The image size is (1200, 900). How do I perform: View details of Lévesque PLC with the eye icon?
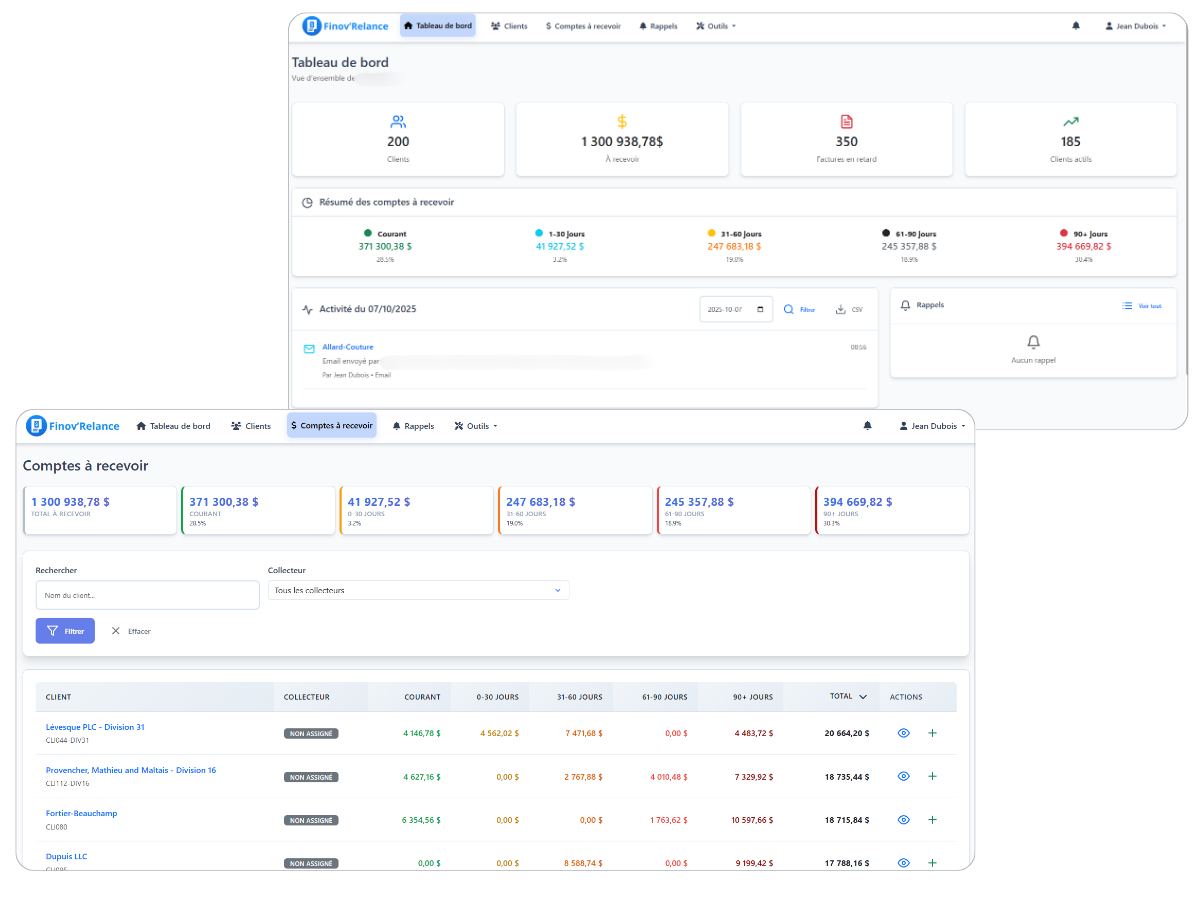point(903,733)
